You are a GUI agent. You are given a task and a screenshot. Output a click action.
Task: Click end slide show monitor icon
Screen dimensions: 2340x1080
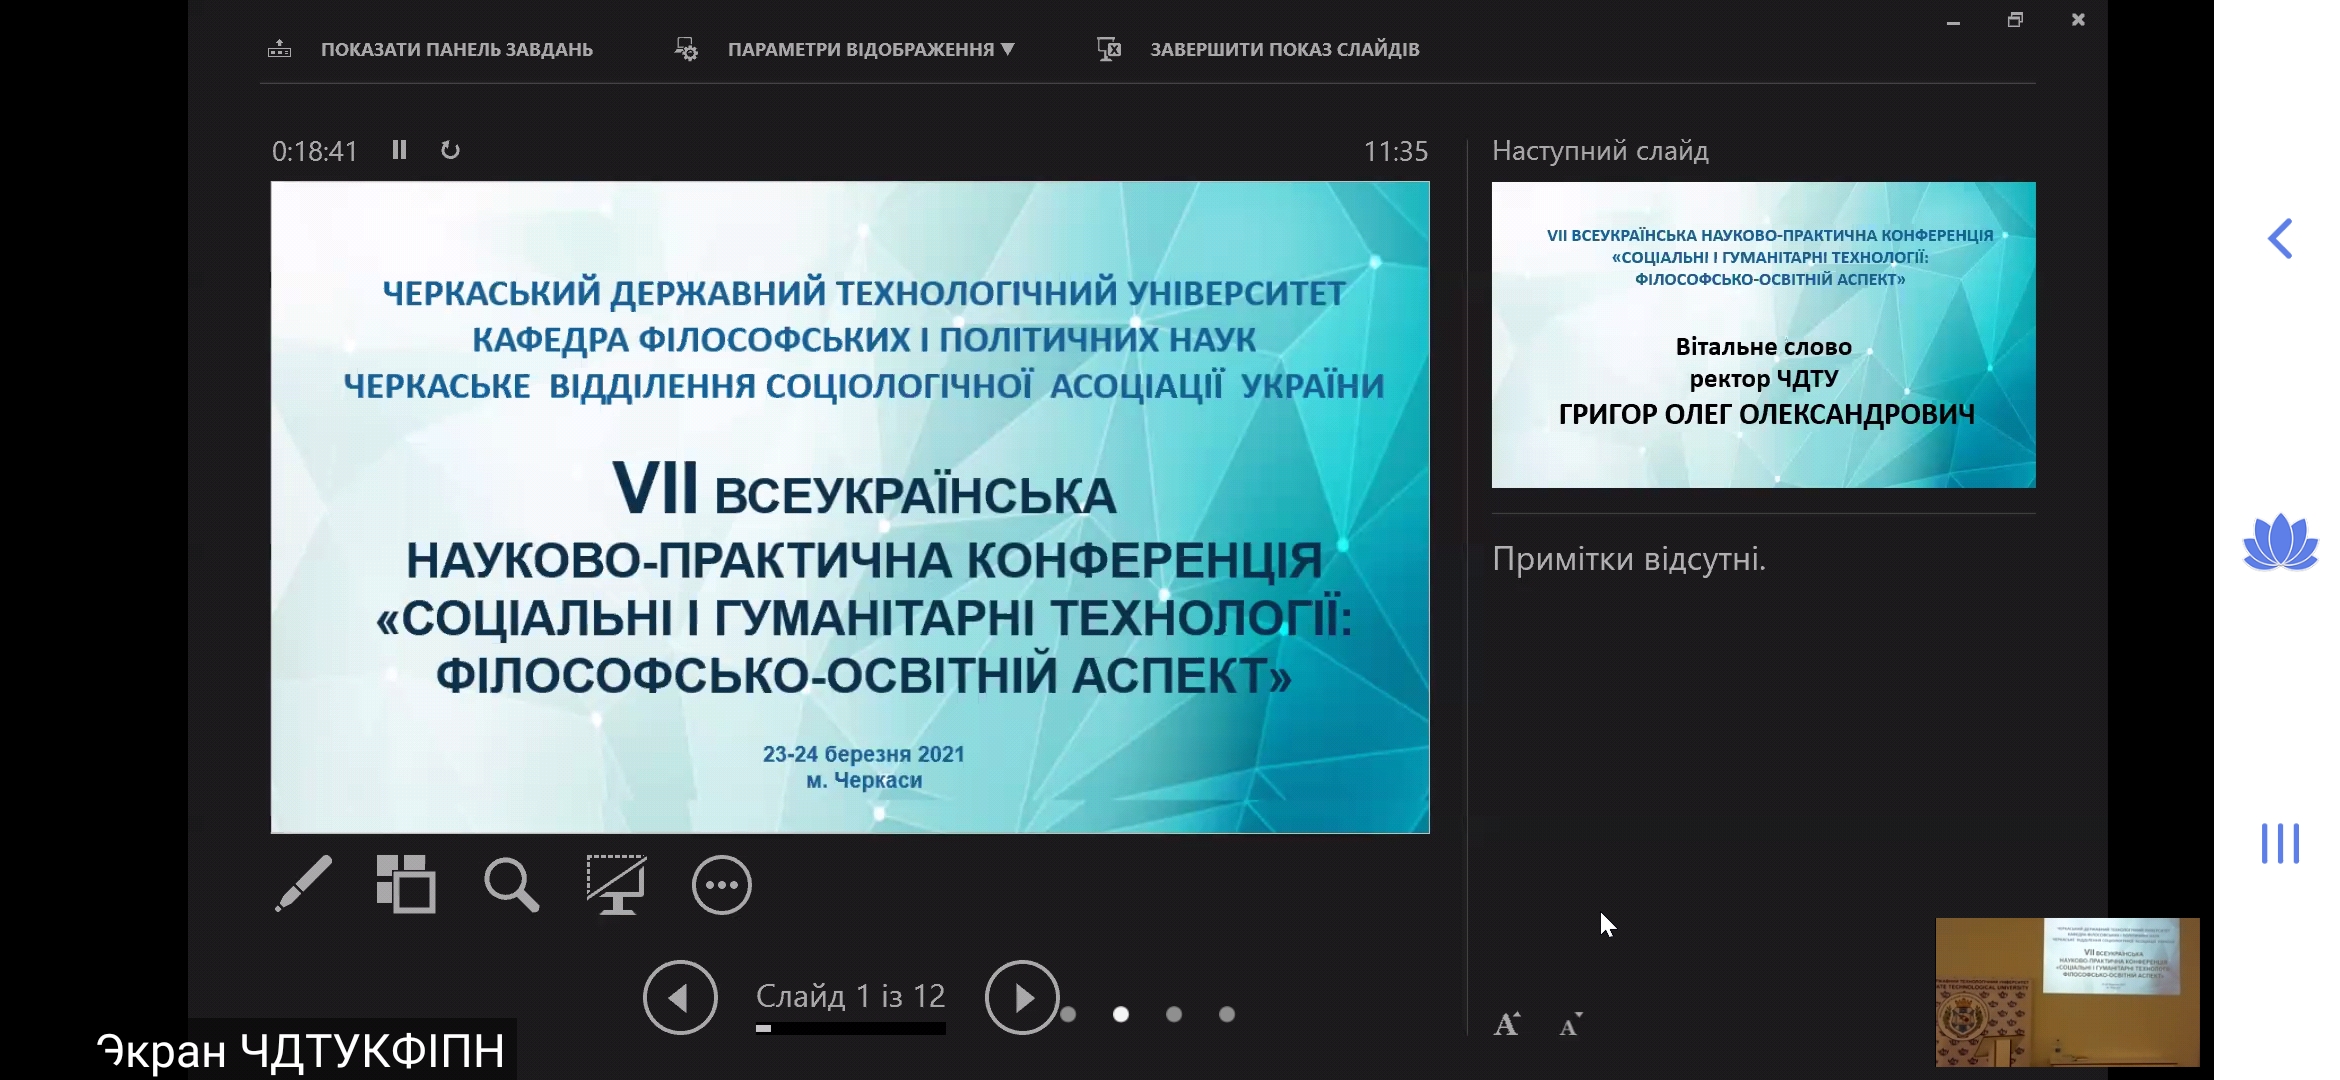point(1108,49)
